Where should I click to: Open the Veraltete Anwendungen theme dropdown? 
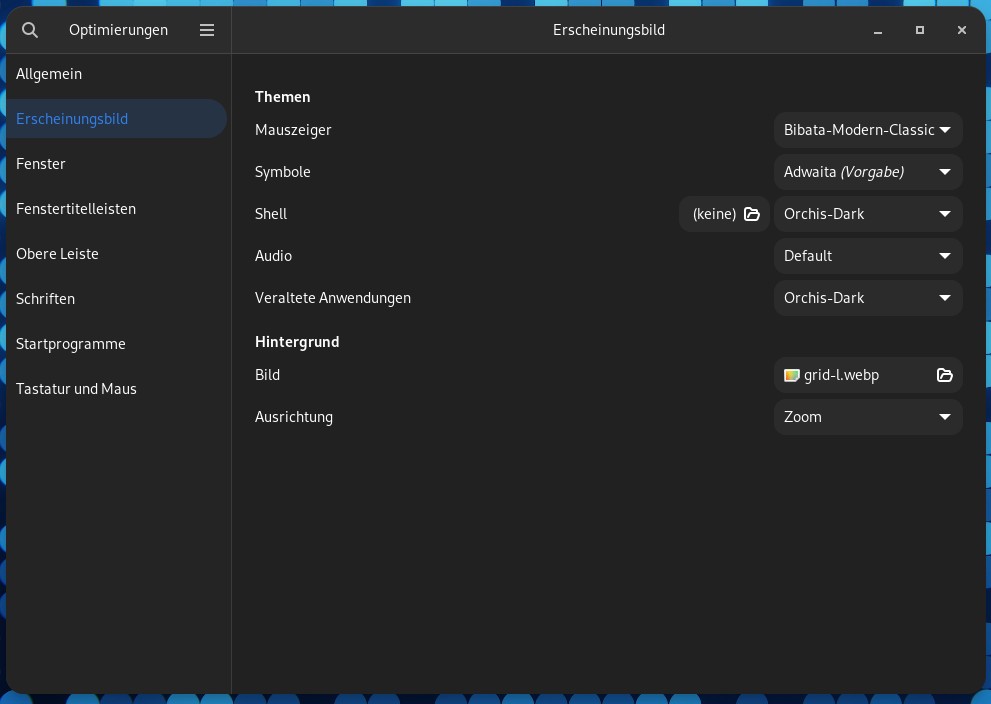click(x=868, y=297)
